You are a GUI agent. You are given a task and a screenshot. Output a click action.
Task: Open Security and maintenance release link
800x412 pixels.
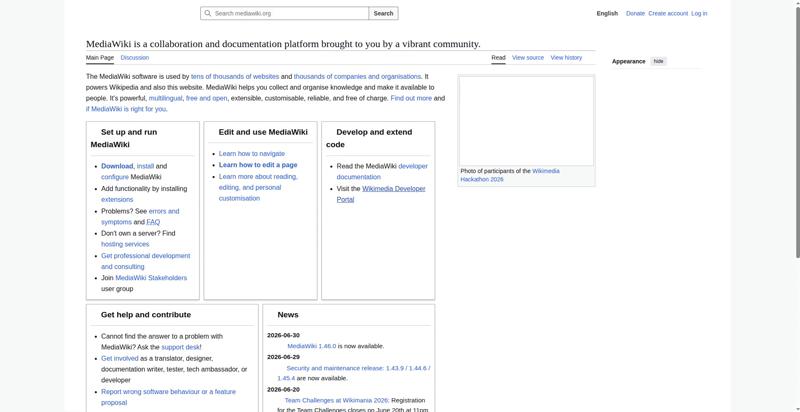pyautogui.click(x=354, y=373)
